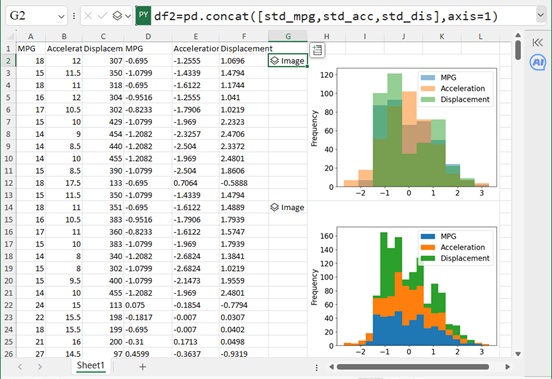The width and height of the screenshot is (552, 379).
Task: Select the Image cell in G2
Action: [288, 61]
